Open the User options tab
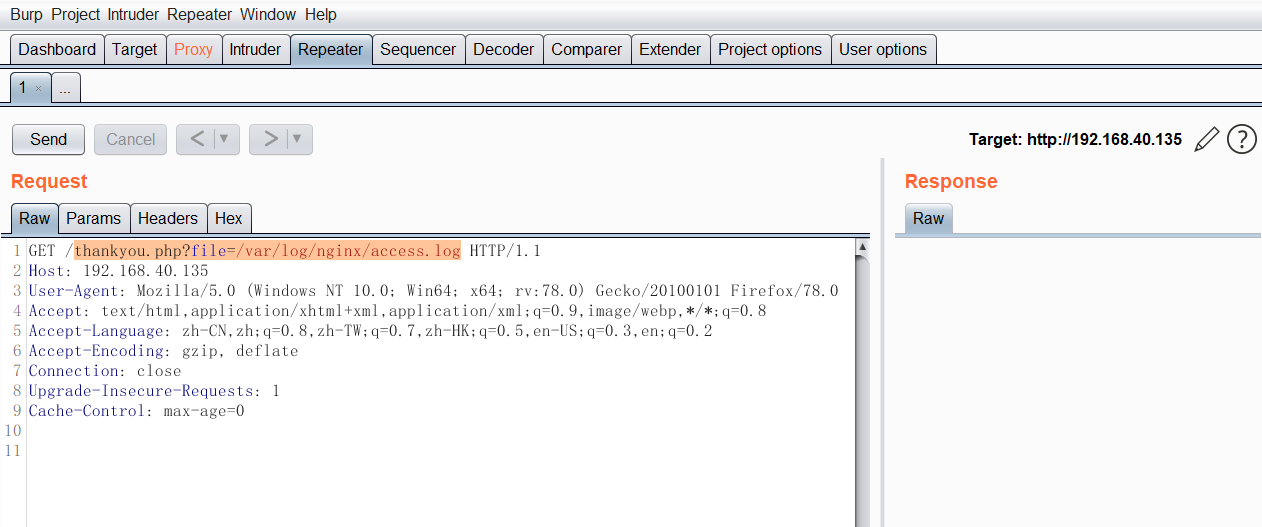This screenshot has height=527, width=1262. pyautogui.click(x=883, y=49)
